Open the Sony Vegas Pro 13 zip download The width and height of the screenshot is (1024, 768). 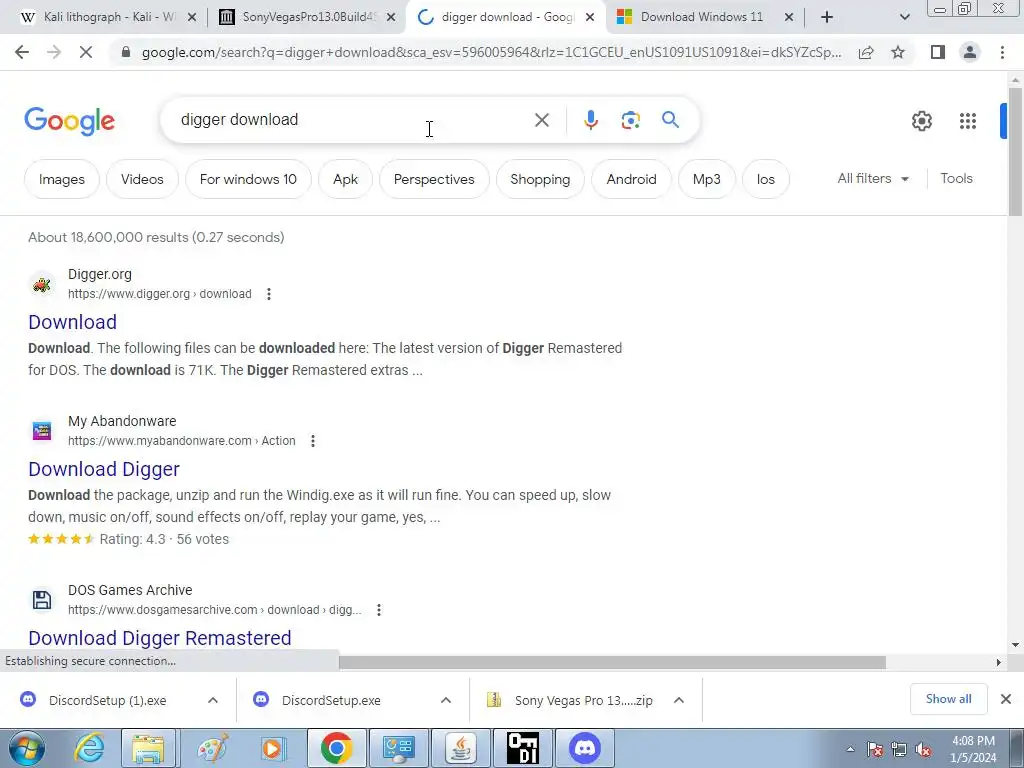[583, 700]
